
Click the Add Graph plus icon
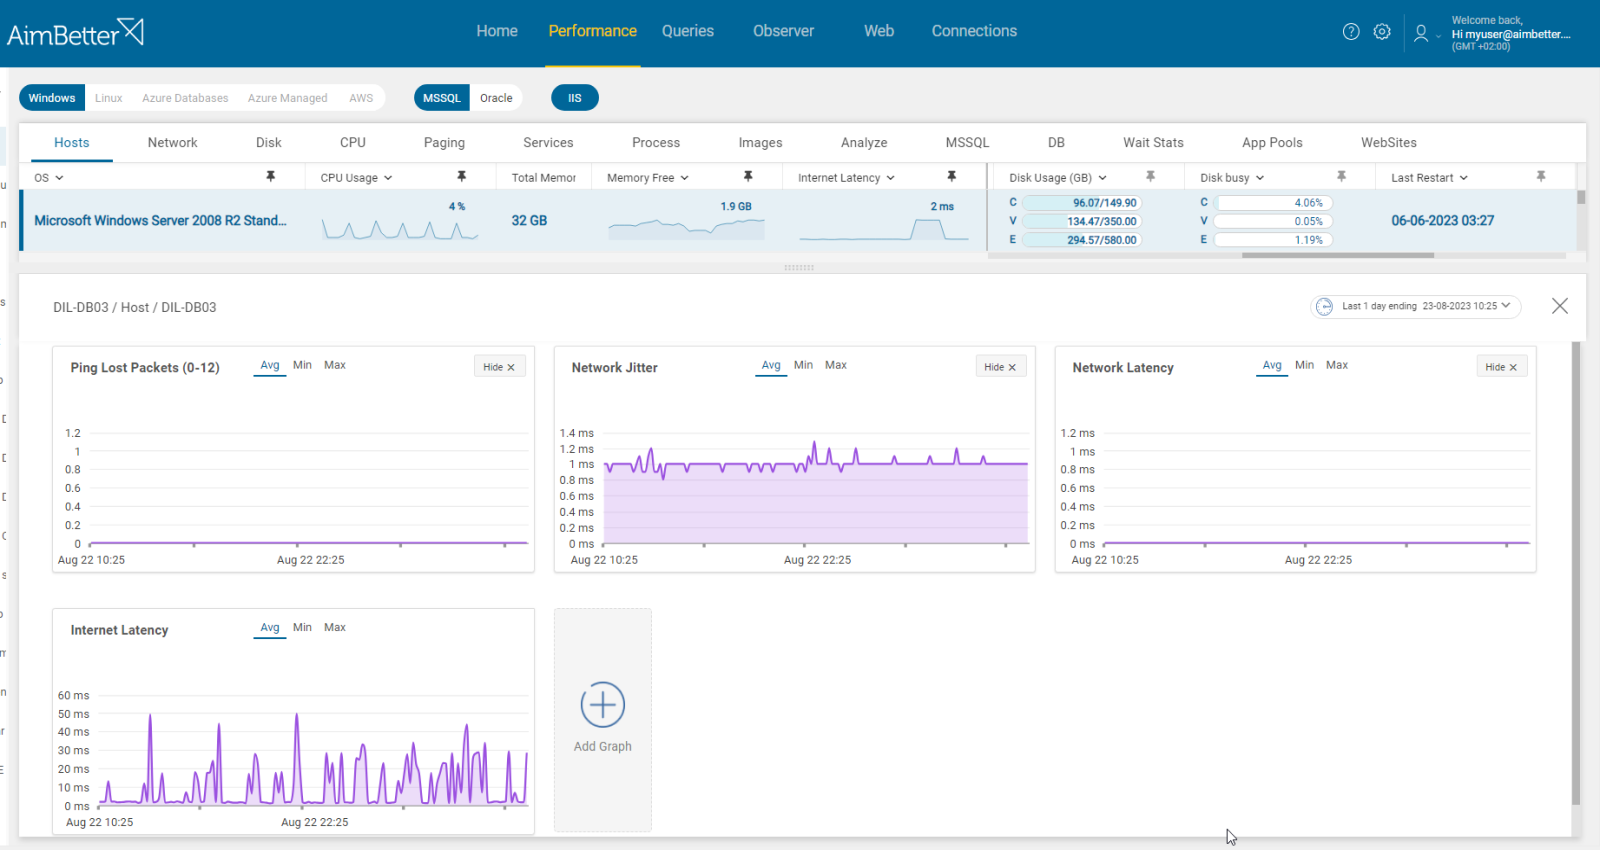(603, 705)
